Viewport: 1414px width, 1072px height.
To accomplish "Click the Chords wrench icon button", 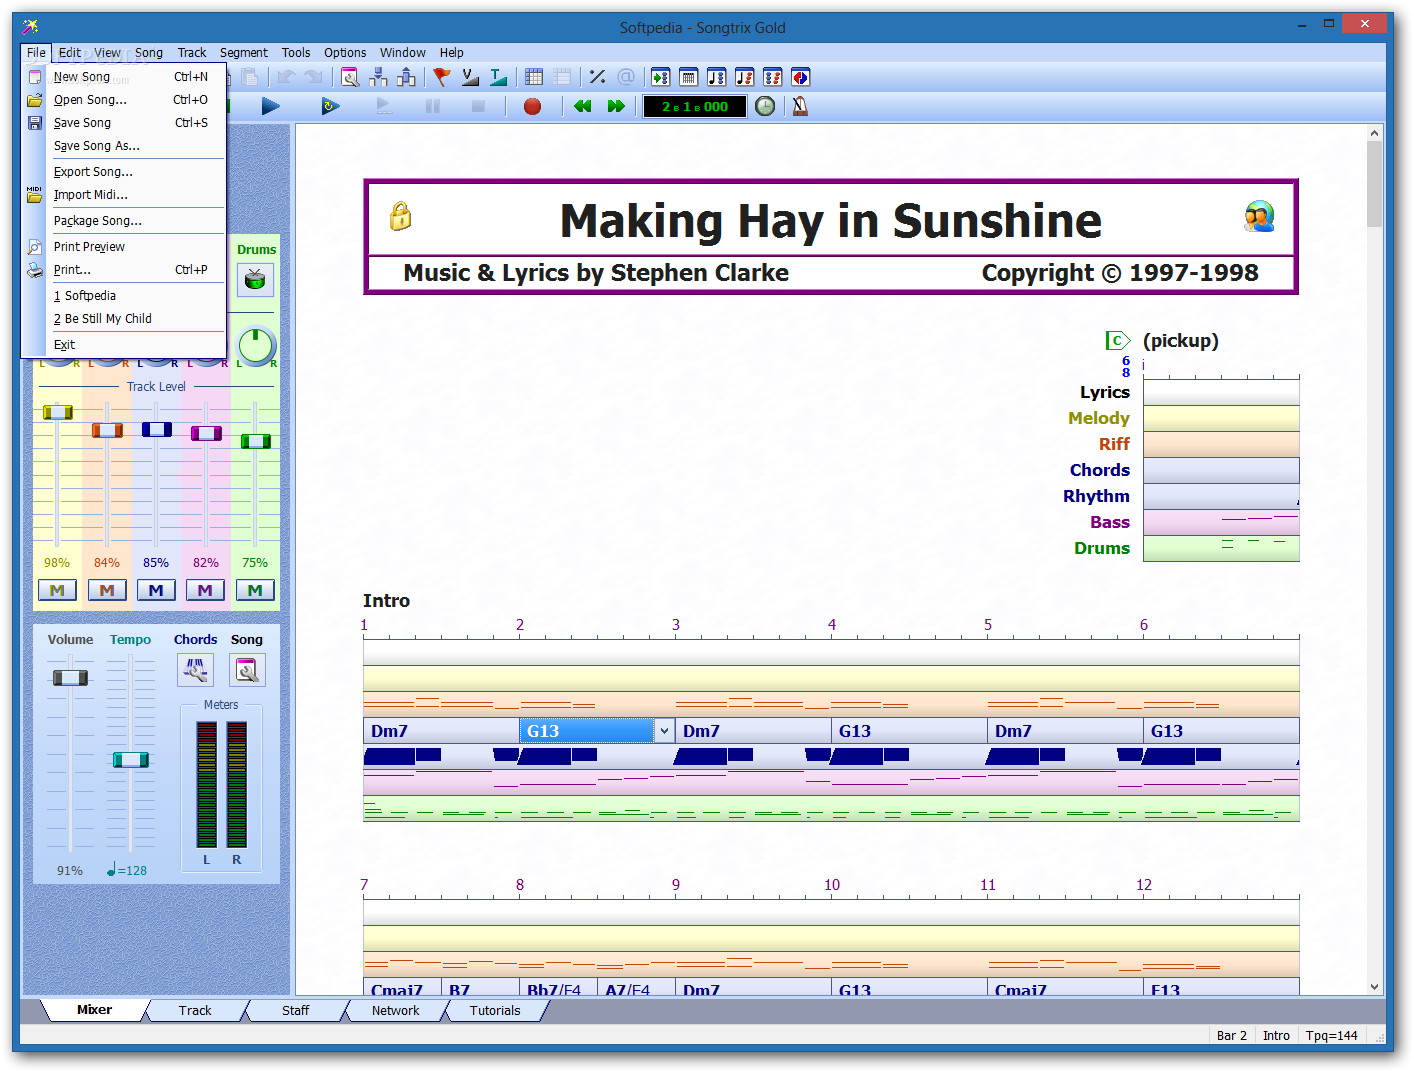I will pos(195,670).
